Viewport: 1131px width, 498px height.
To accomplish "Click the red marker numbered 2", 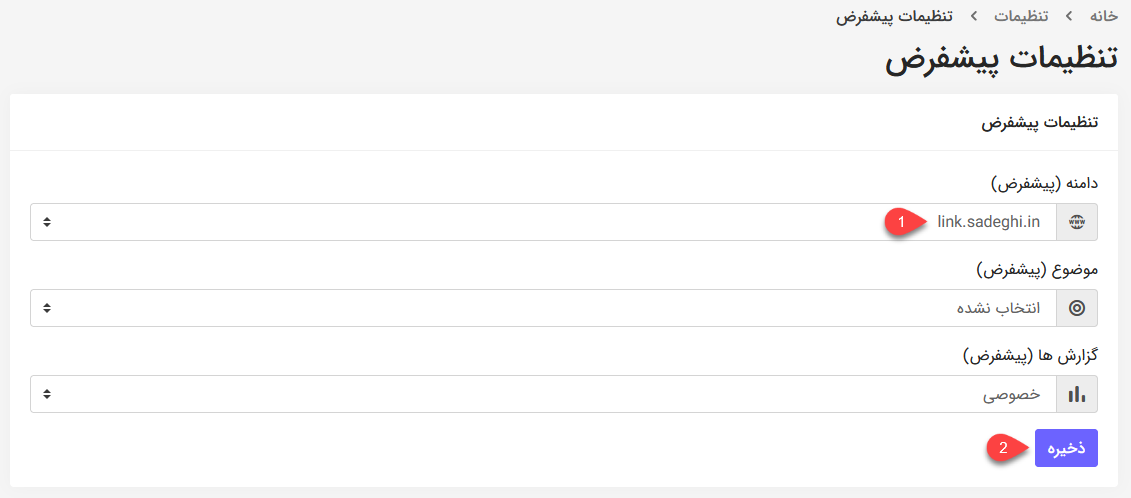I will pyautogui.click(x=1002, y=447).
